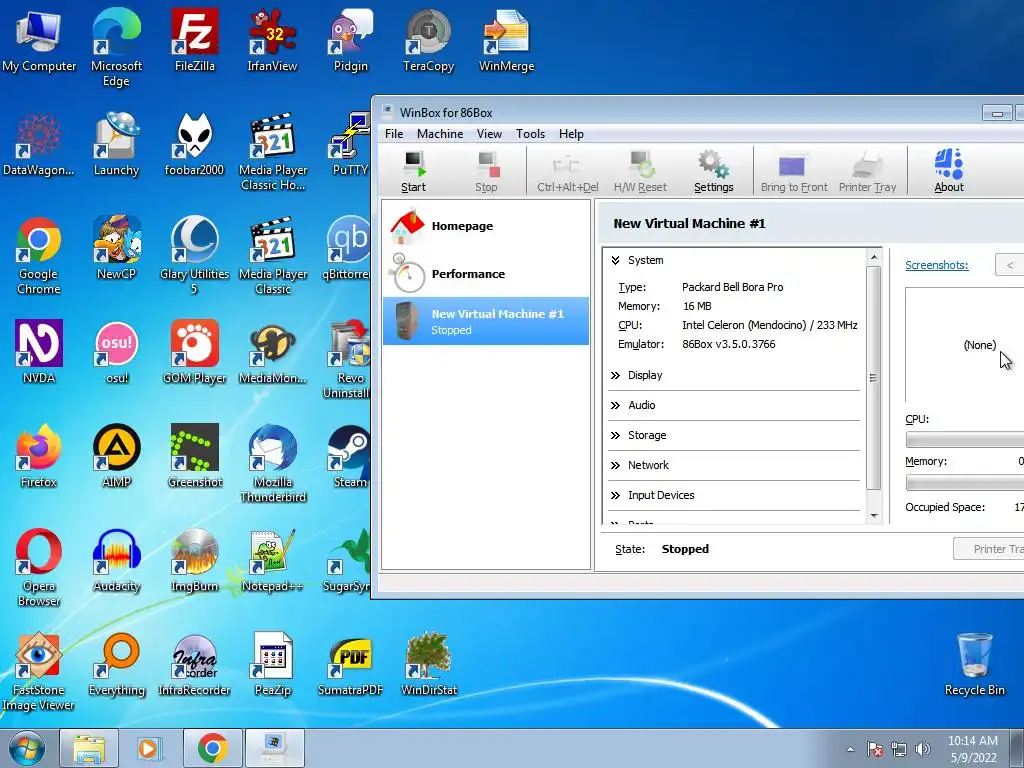Open the Machine menu
Image resolution: width=1024 pixels, height=768 pixels.
tap(440, 134)
